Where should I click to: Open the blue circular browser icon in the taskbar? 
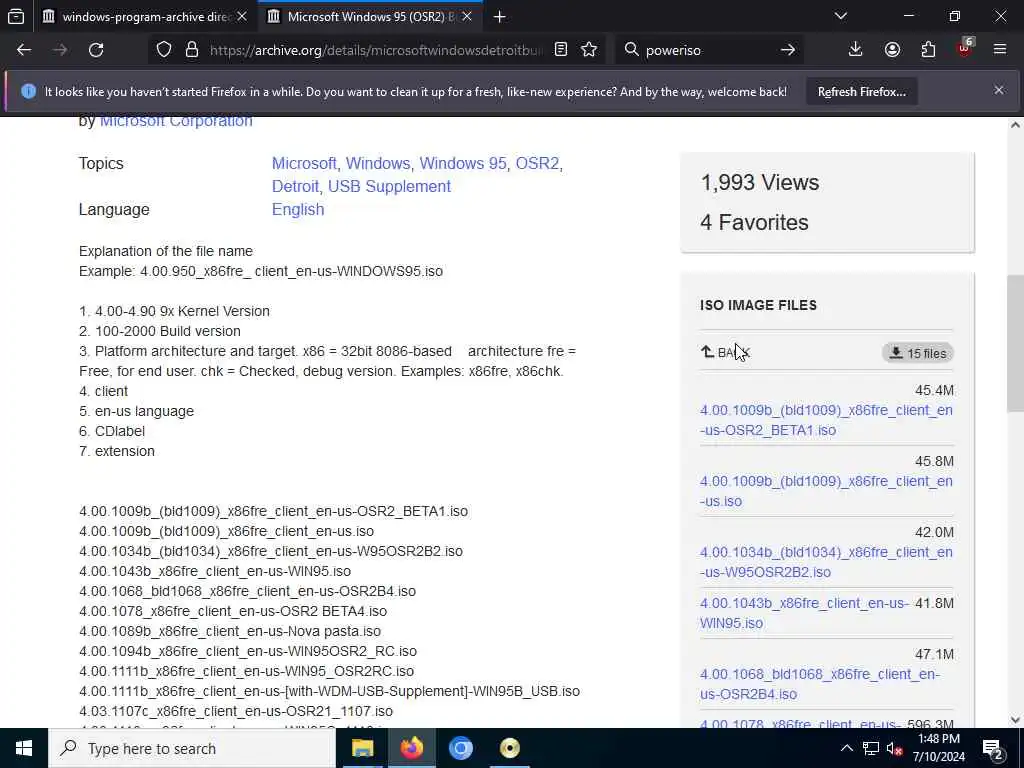460,748
